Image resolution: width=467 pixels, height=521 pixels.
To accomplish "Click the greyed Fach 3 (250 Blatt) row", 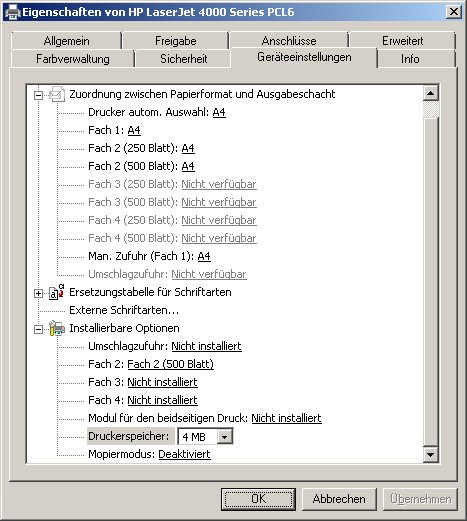I will click(x=172, y=184).
